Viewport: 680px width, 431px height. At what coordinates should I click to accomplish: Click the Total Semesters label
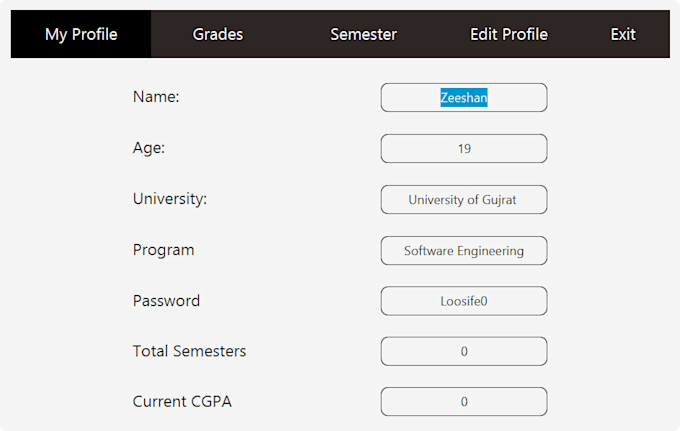(x=189, y=352)
